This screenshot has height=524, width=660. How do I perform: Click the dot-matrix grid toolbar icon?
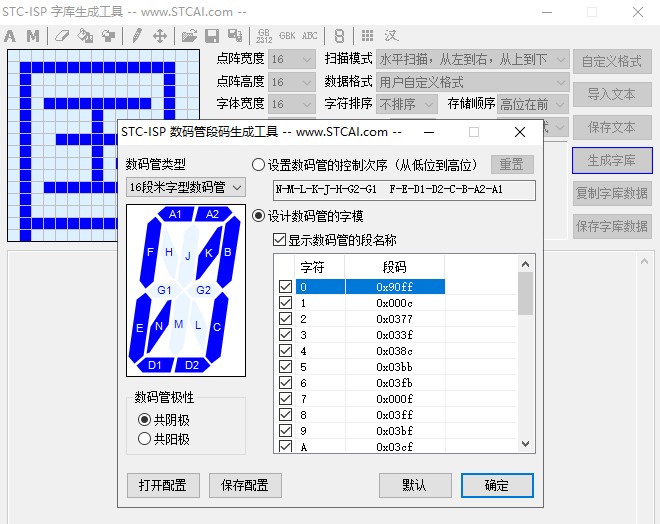[x=367, y=36]
